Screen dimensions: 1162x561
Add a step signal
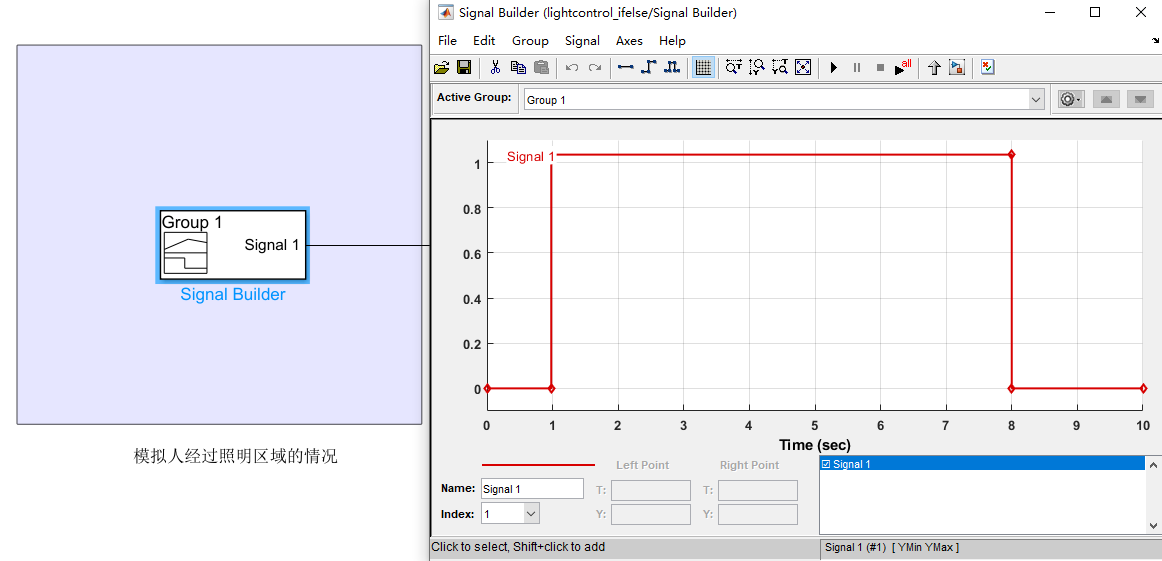[648, 67]
